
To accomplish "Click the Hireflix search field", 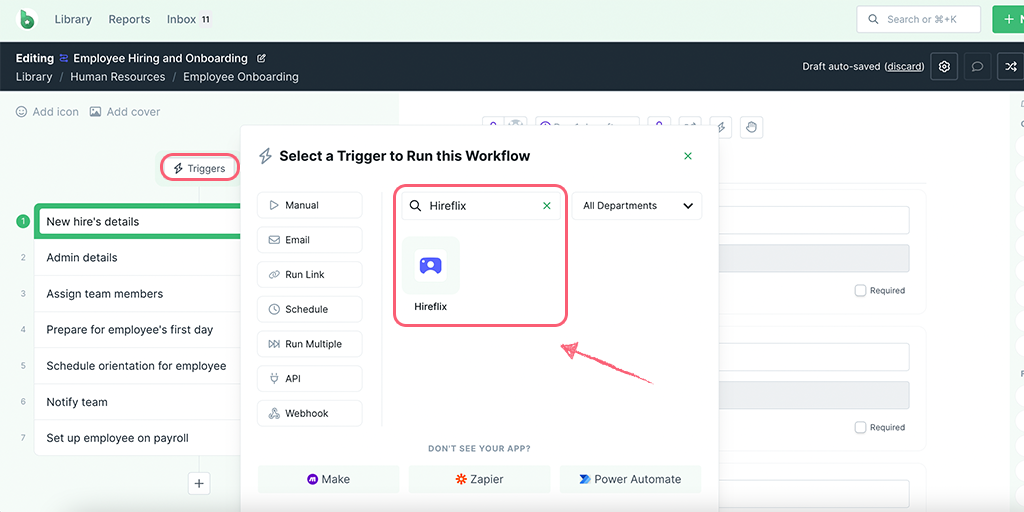I will (x=481, y=206).
